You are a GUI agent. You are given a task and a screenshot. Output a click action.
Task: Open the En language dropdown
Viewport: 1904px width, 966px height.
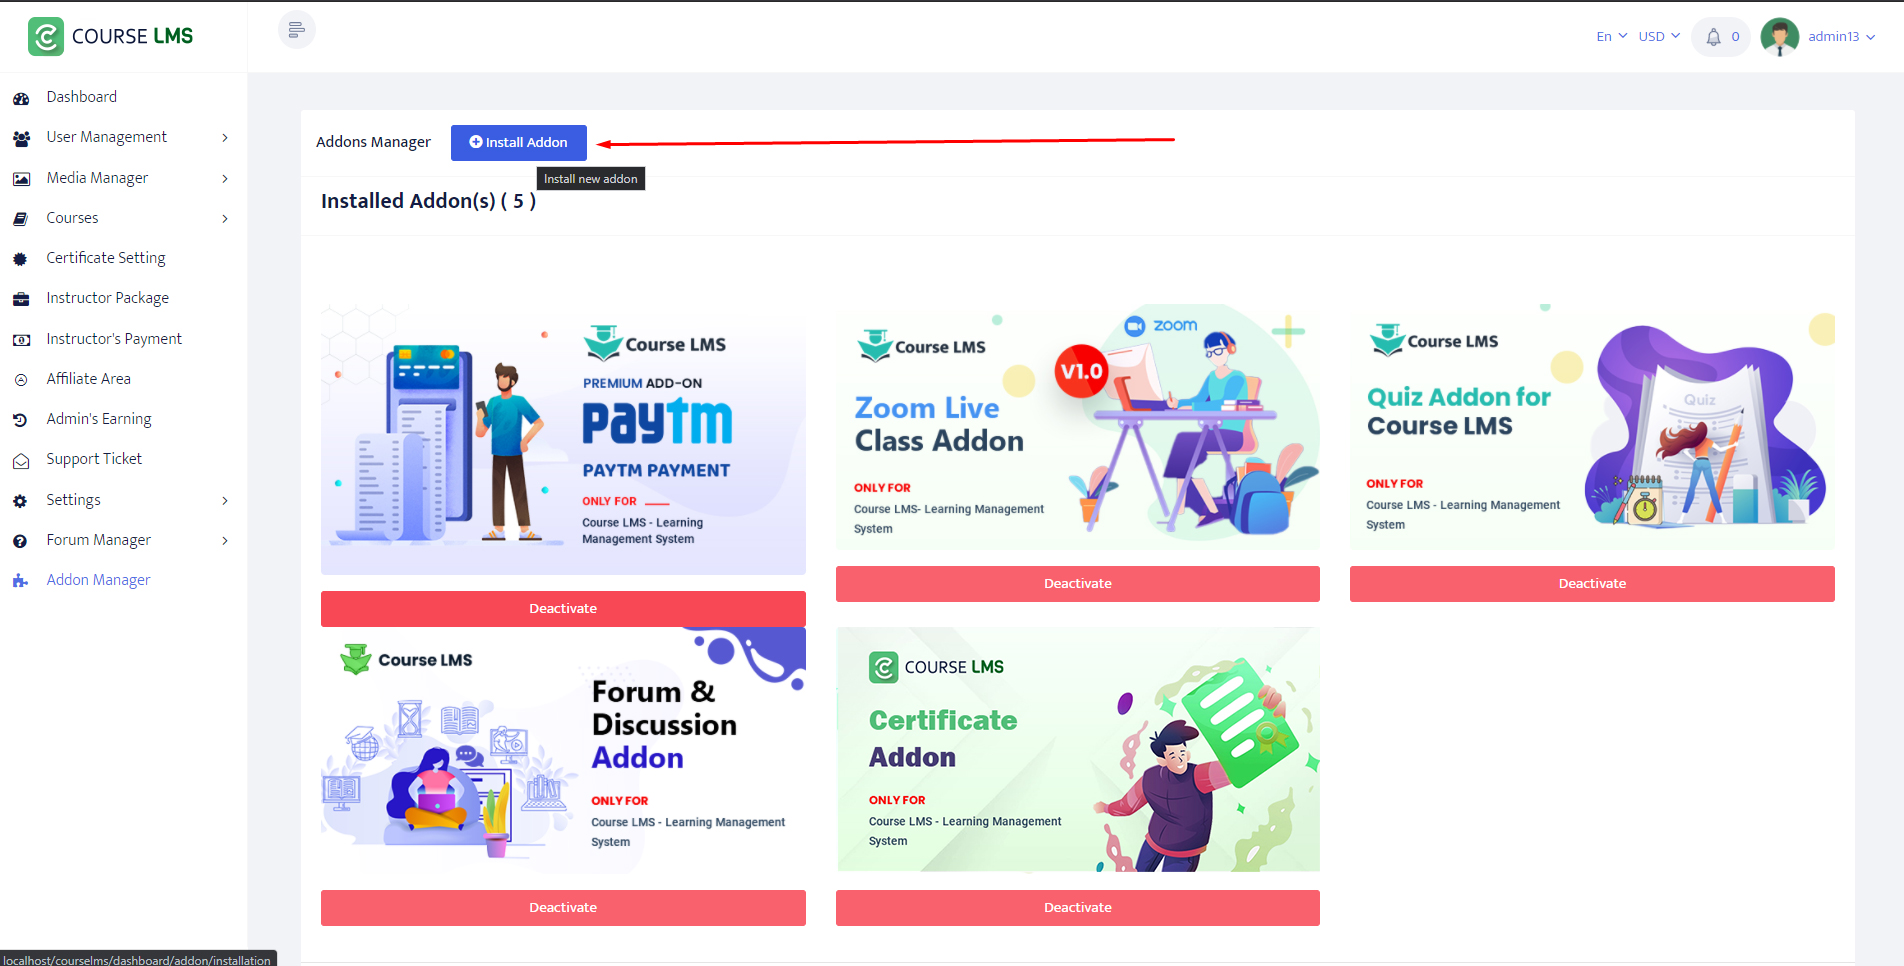[x=1612, y=37]
